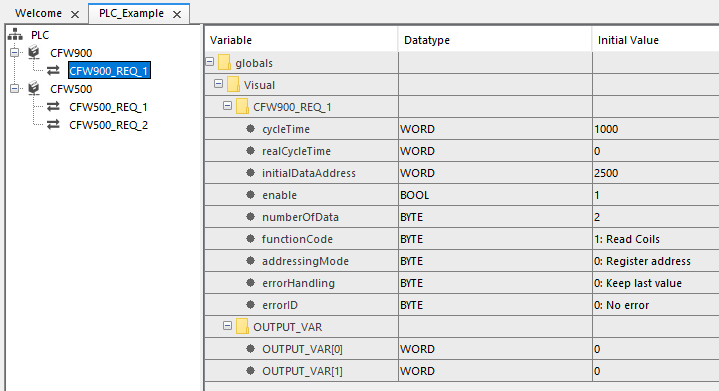Click the errorHandling variable name
Screen dimensions: 719x391
pos(298,283)
